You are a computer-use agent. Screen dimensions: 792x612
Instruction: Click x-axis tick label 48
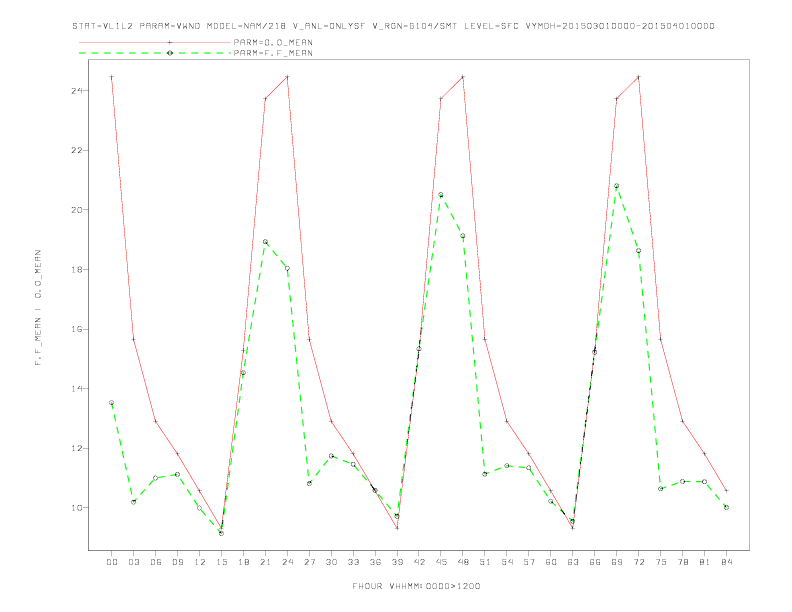463,562
